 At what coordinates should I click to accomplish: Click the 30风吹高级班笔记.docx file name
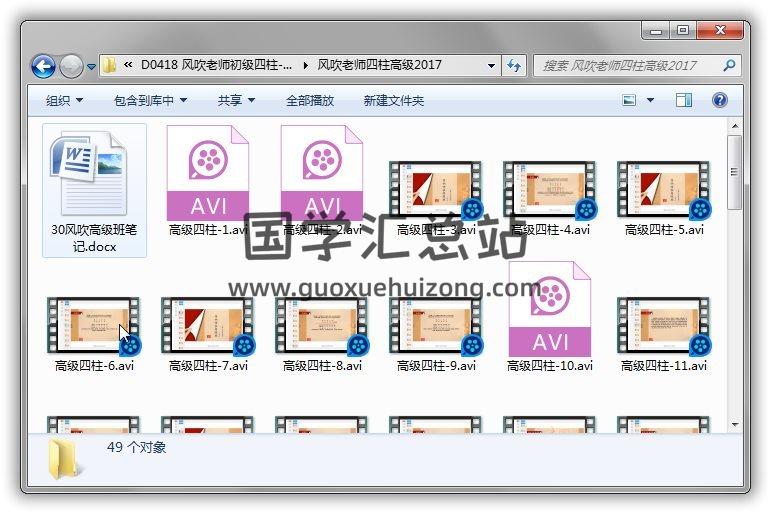(x=94, y=238)
